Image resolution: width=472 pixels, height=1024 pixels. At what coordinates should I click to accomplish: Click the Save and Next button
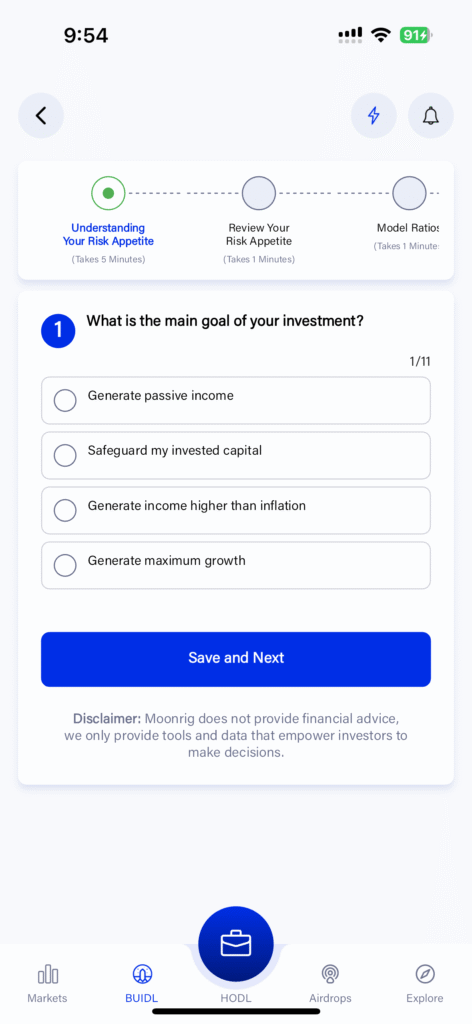pyautogui.click(x=236, y=659)
